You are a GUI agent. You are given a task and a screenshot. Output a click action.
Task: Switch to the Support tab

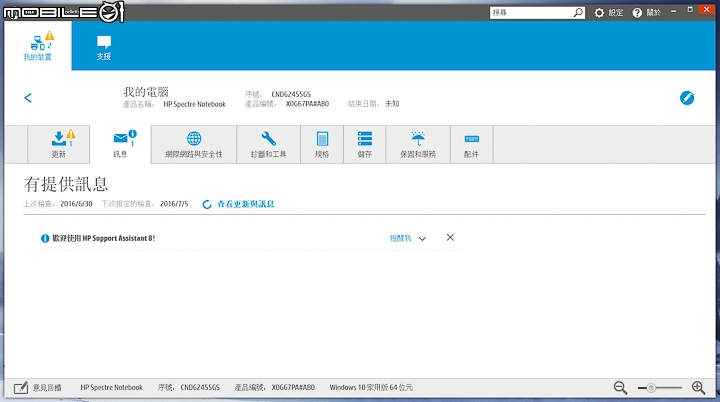(x=104, y=48)
